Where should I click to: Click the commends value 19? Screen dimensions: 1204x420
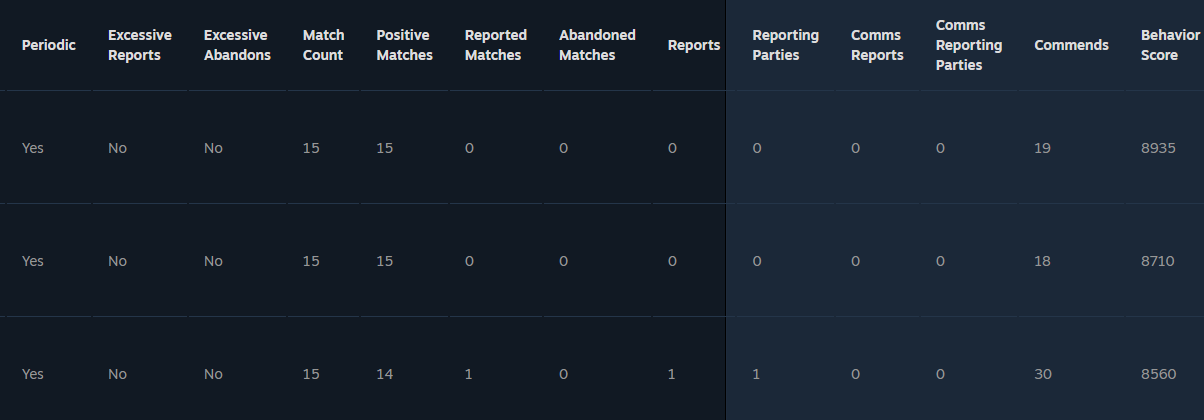(x=1043, y=148)
